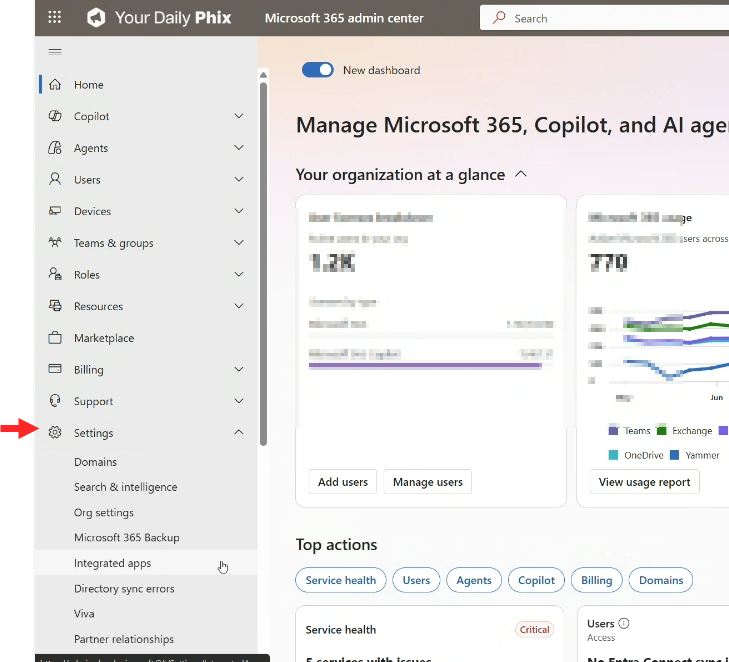Click the Teams legend color swatch

(614, 430)
